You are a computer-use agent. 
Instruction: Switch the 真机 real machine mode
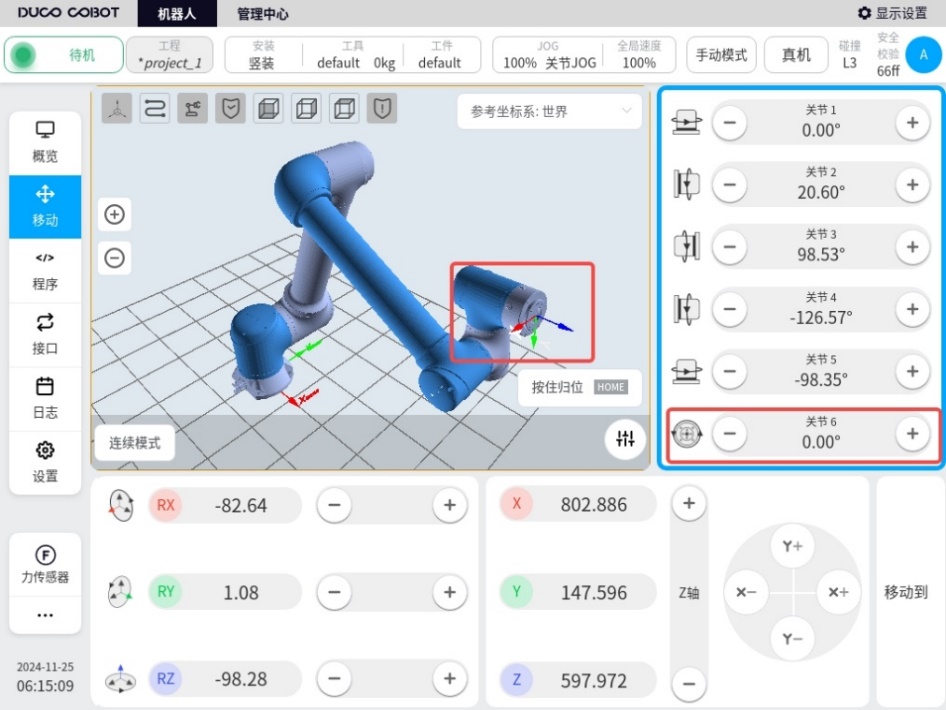[x=796, y=55]
